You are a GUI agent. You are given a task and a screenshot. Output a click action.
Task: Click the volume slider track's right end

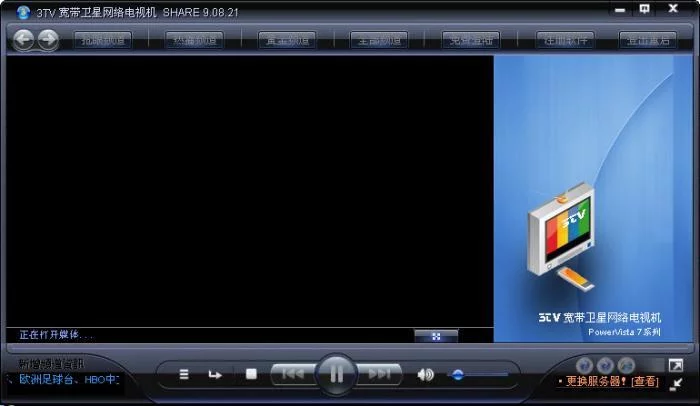(505, 375)
